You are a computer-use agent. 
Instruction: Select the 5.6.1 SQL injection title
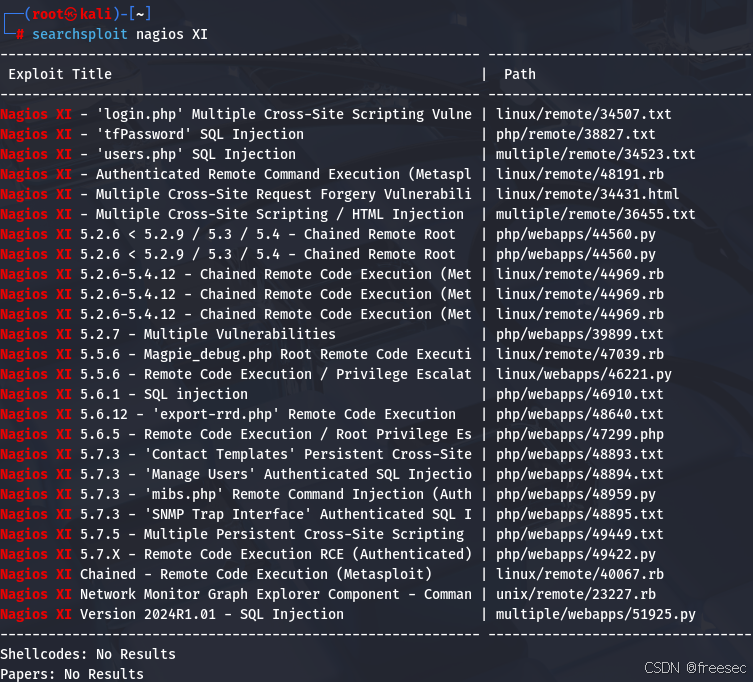point(124,394)
